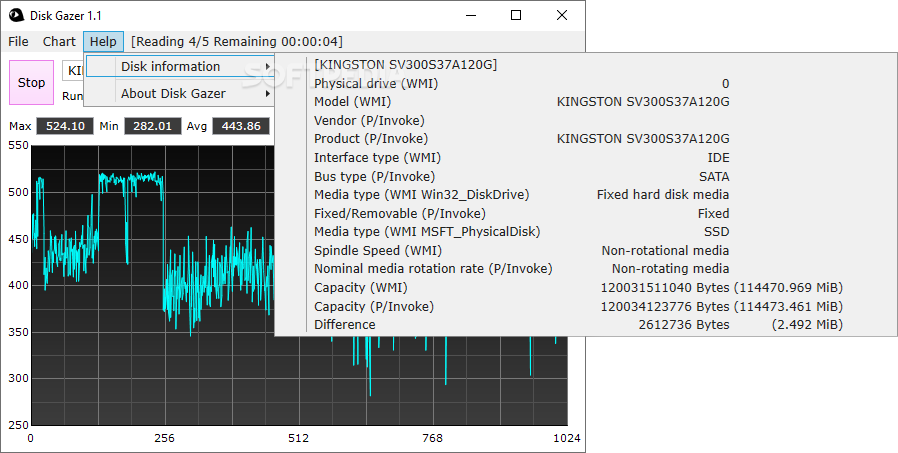The height and width of the screenshot is (453, 898).
Task: Open the File menu
Action: pyautogui.click(x=18, y=42)
